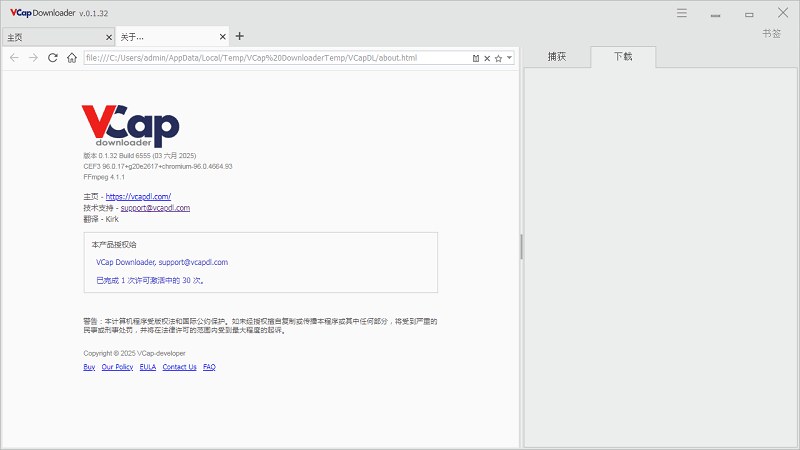Click the browser back arrow
Viewport: 800px width, 450px height.
(x=14, y=58)
